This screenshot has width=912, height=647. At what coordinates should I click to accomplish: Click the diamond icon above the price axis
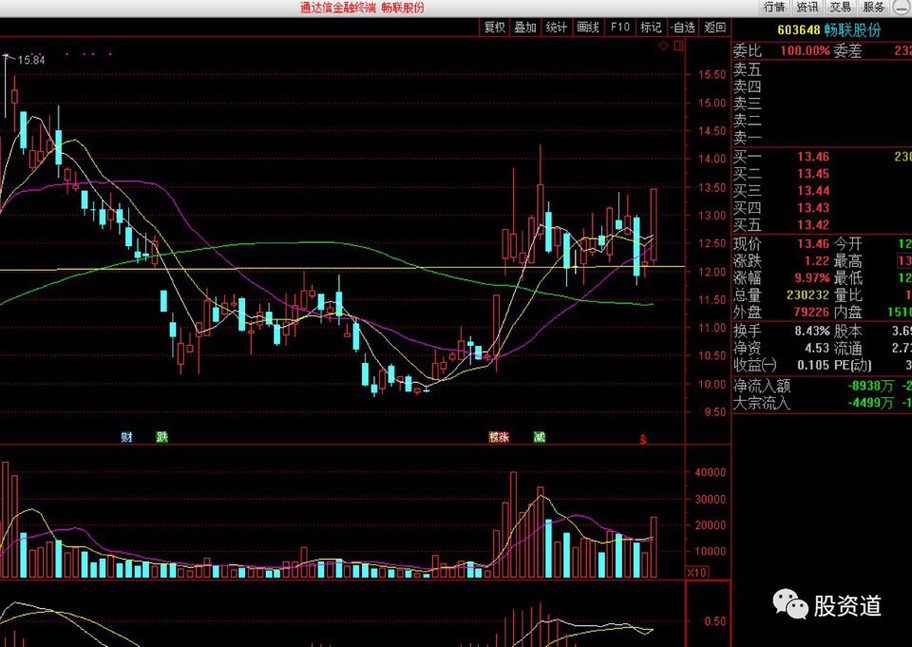click(664, 46)
